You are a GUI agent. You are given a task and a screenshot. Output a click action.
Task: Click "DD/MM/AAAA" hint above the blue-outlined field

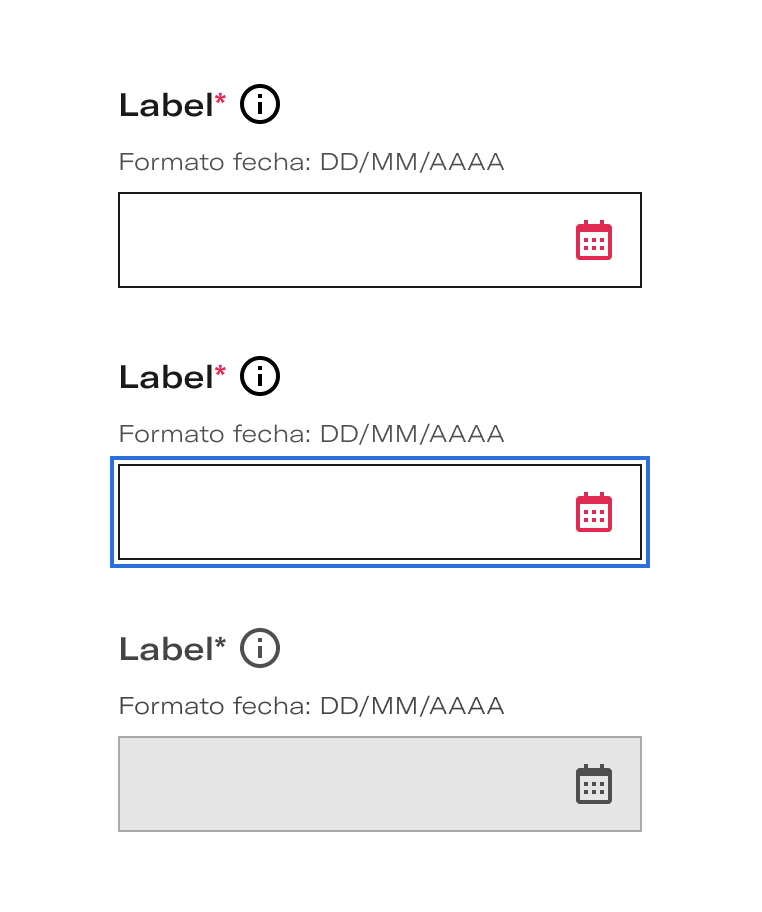[x=412, y=434]
